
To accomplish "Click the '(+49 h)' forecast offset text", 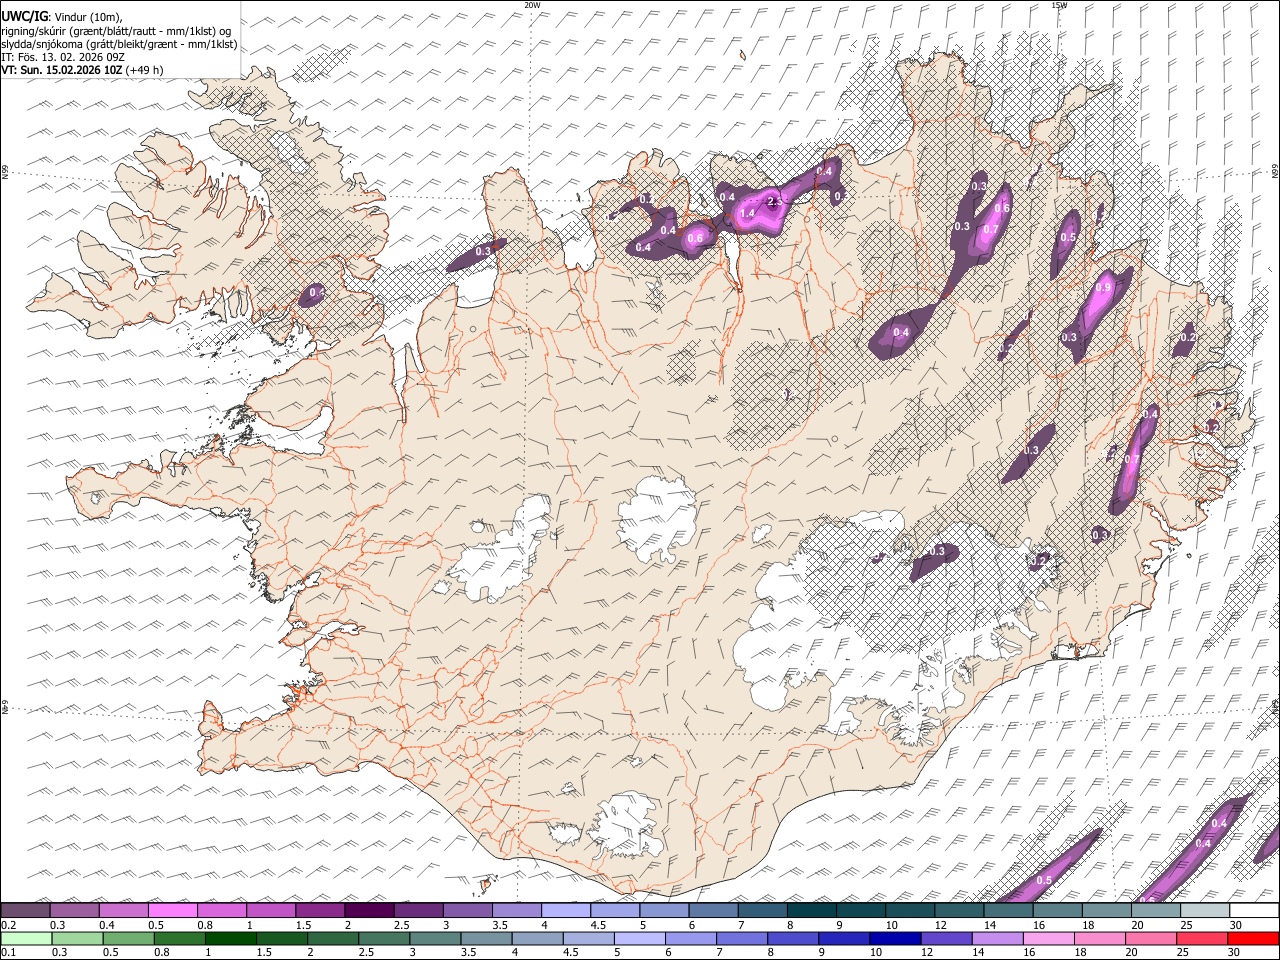I will click(x=145, y=70).
